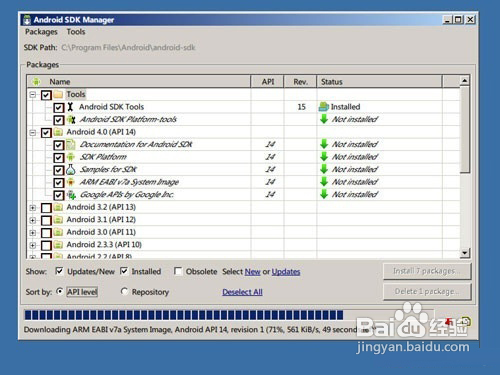Click the Android 3.1 (API 12) folder icon
Viewport: 500px width, 375px height.
[x=58, y=220]
